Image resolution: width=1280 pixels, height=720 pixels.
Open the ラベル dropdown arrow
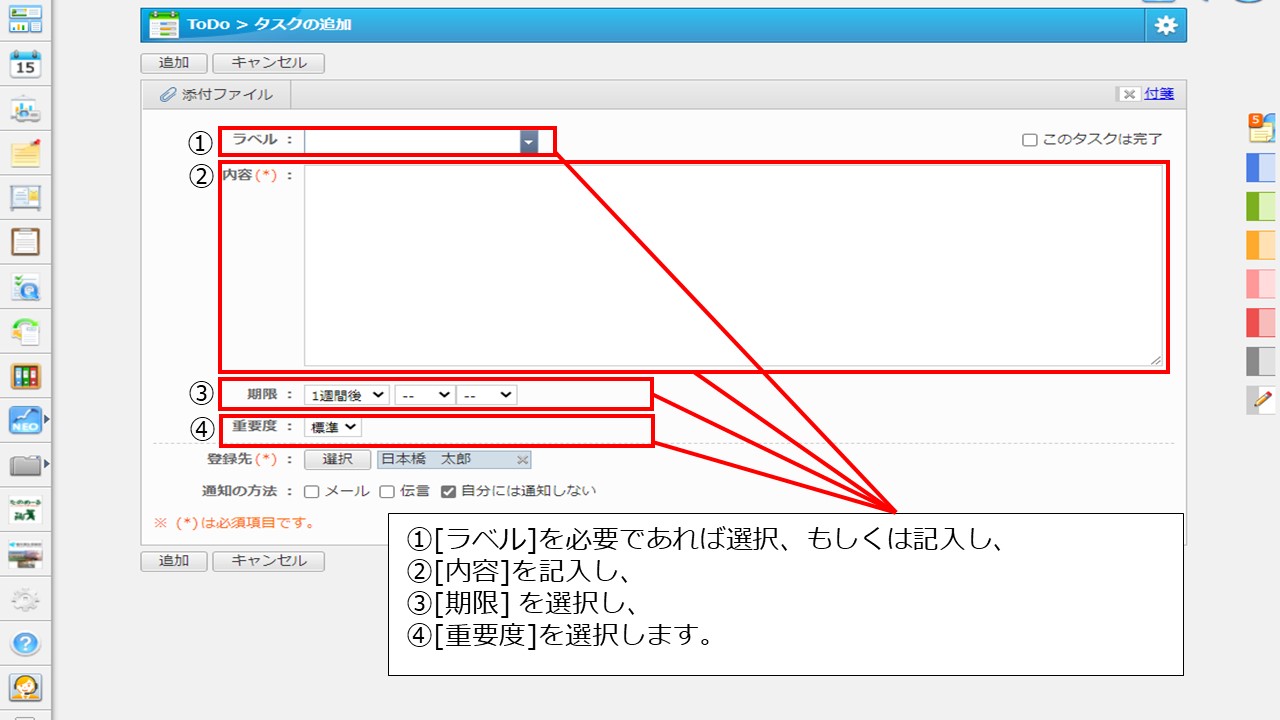(529, 143)
